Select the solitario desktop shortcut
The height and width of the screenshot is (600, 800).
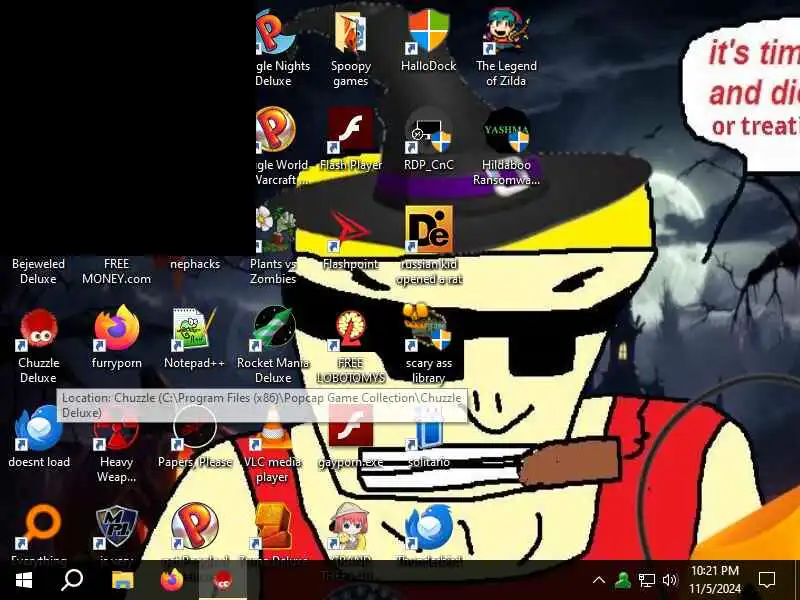428,435
